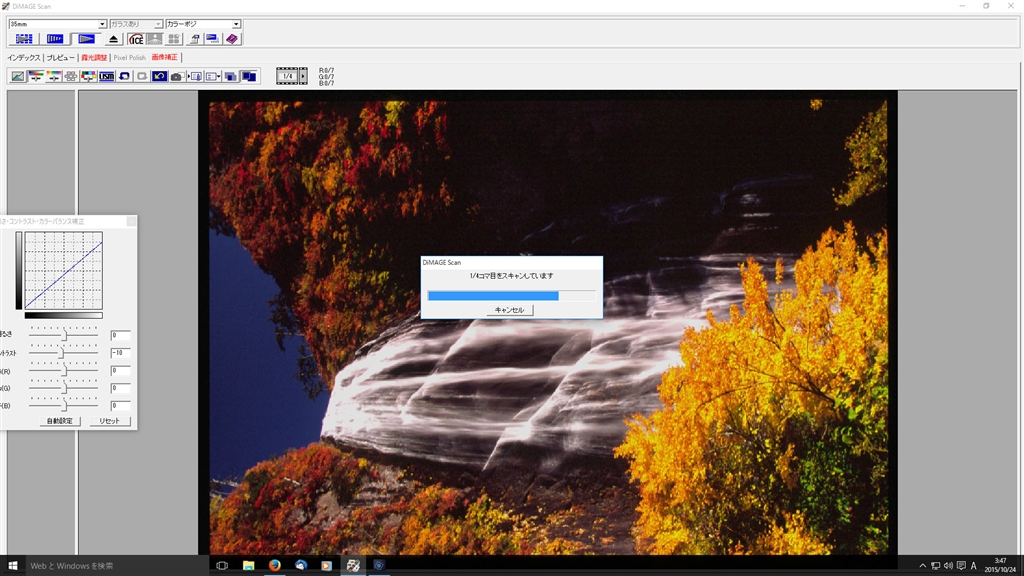Adjust the brightness slider in correction panel
The height and width of the screenshot is (576, 1024).
click(63, 335)
